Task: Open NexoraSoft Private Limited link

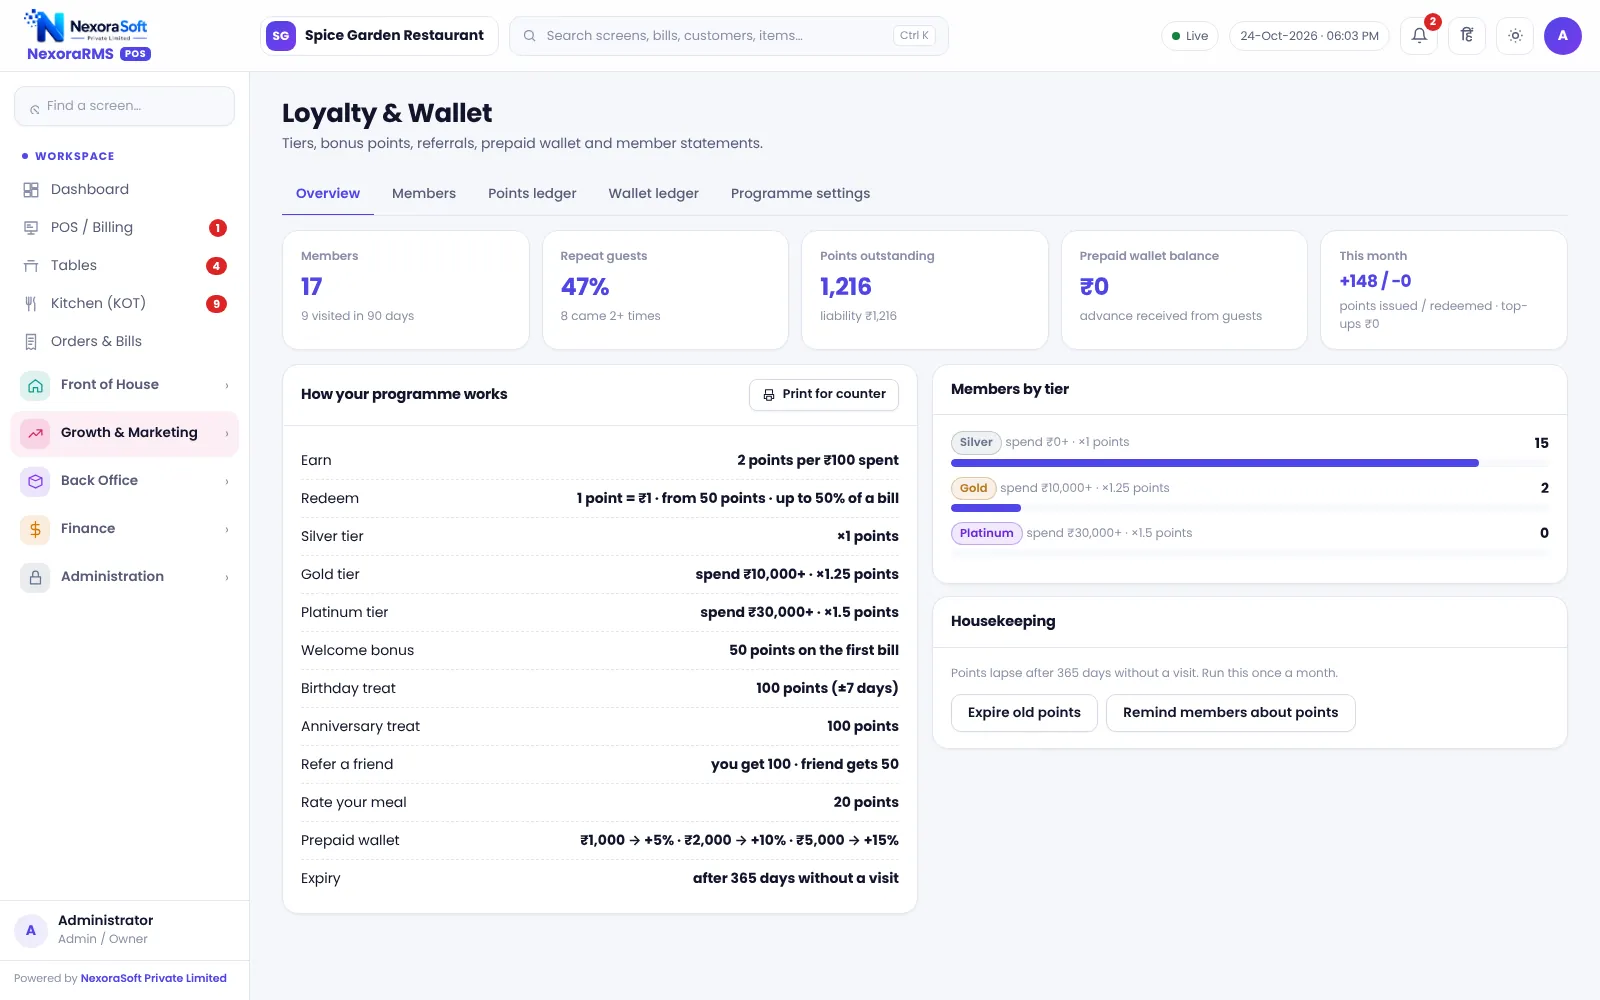Action: click(154, 979)
